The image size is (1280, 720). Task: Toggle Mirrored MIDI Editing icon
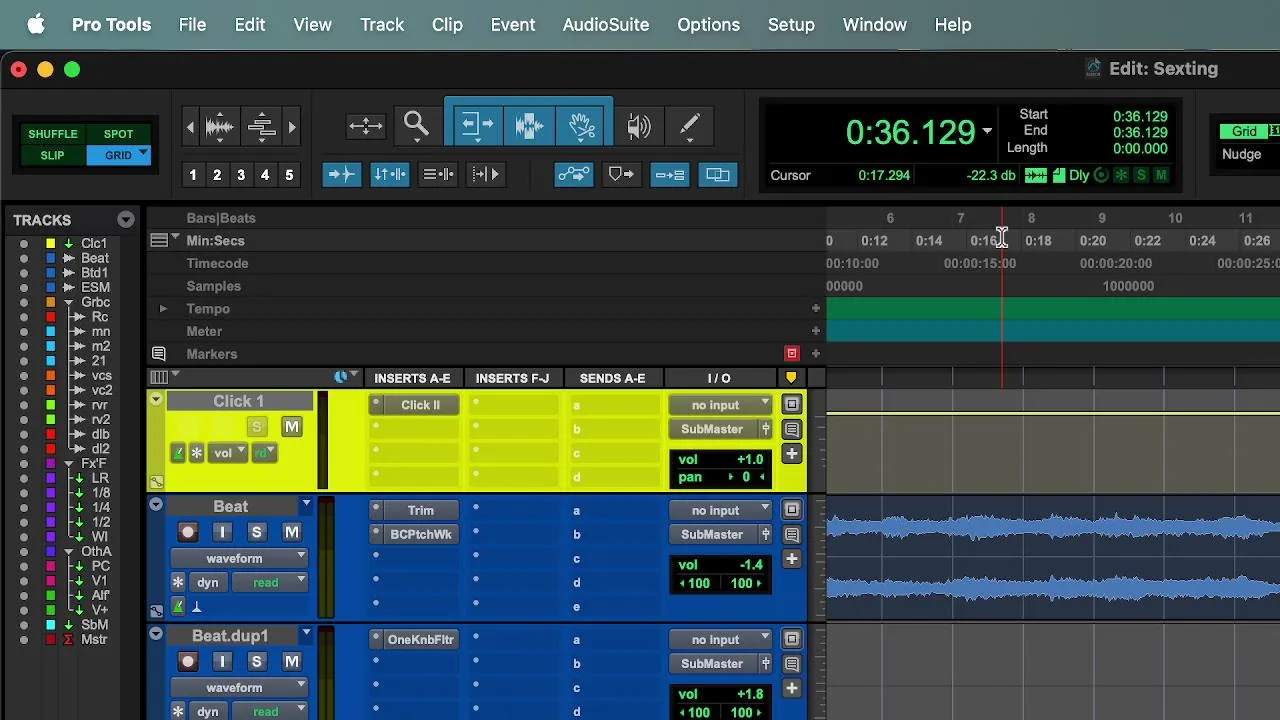(x=669, y=175)
